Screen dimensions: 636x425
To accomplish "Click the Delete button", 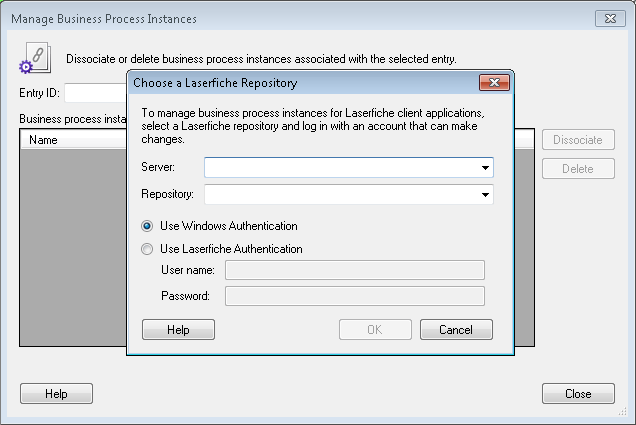I will click(578, 169).
